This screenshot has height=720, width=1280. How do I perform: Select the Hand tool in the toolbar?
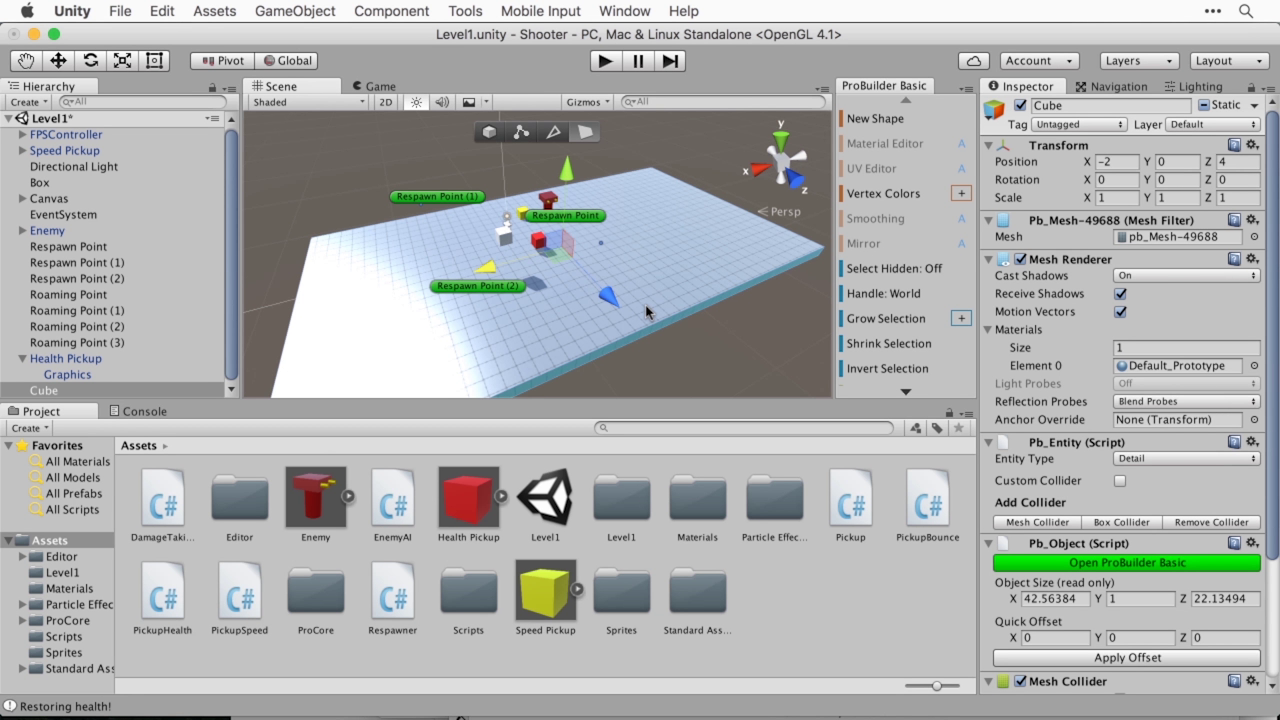pyautogui.click(x=26, y=61)
